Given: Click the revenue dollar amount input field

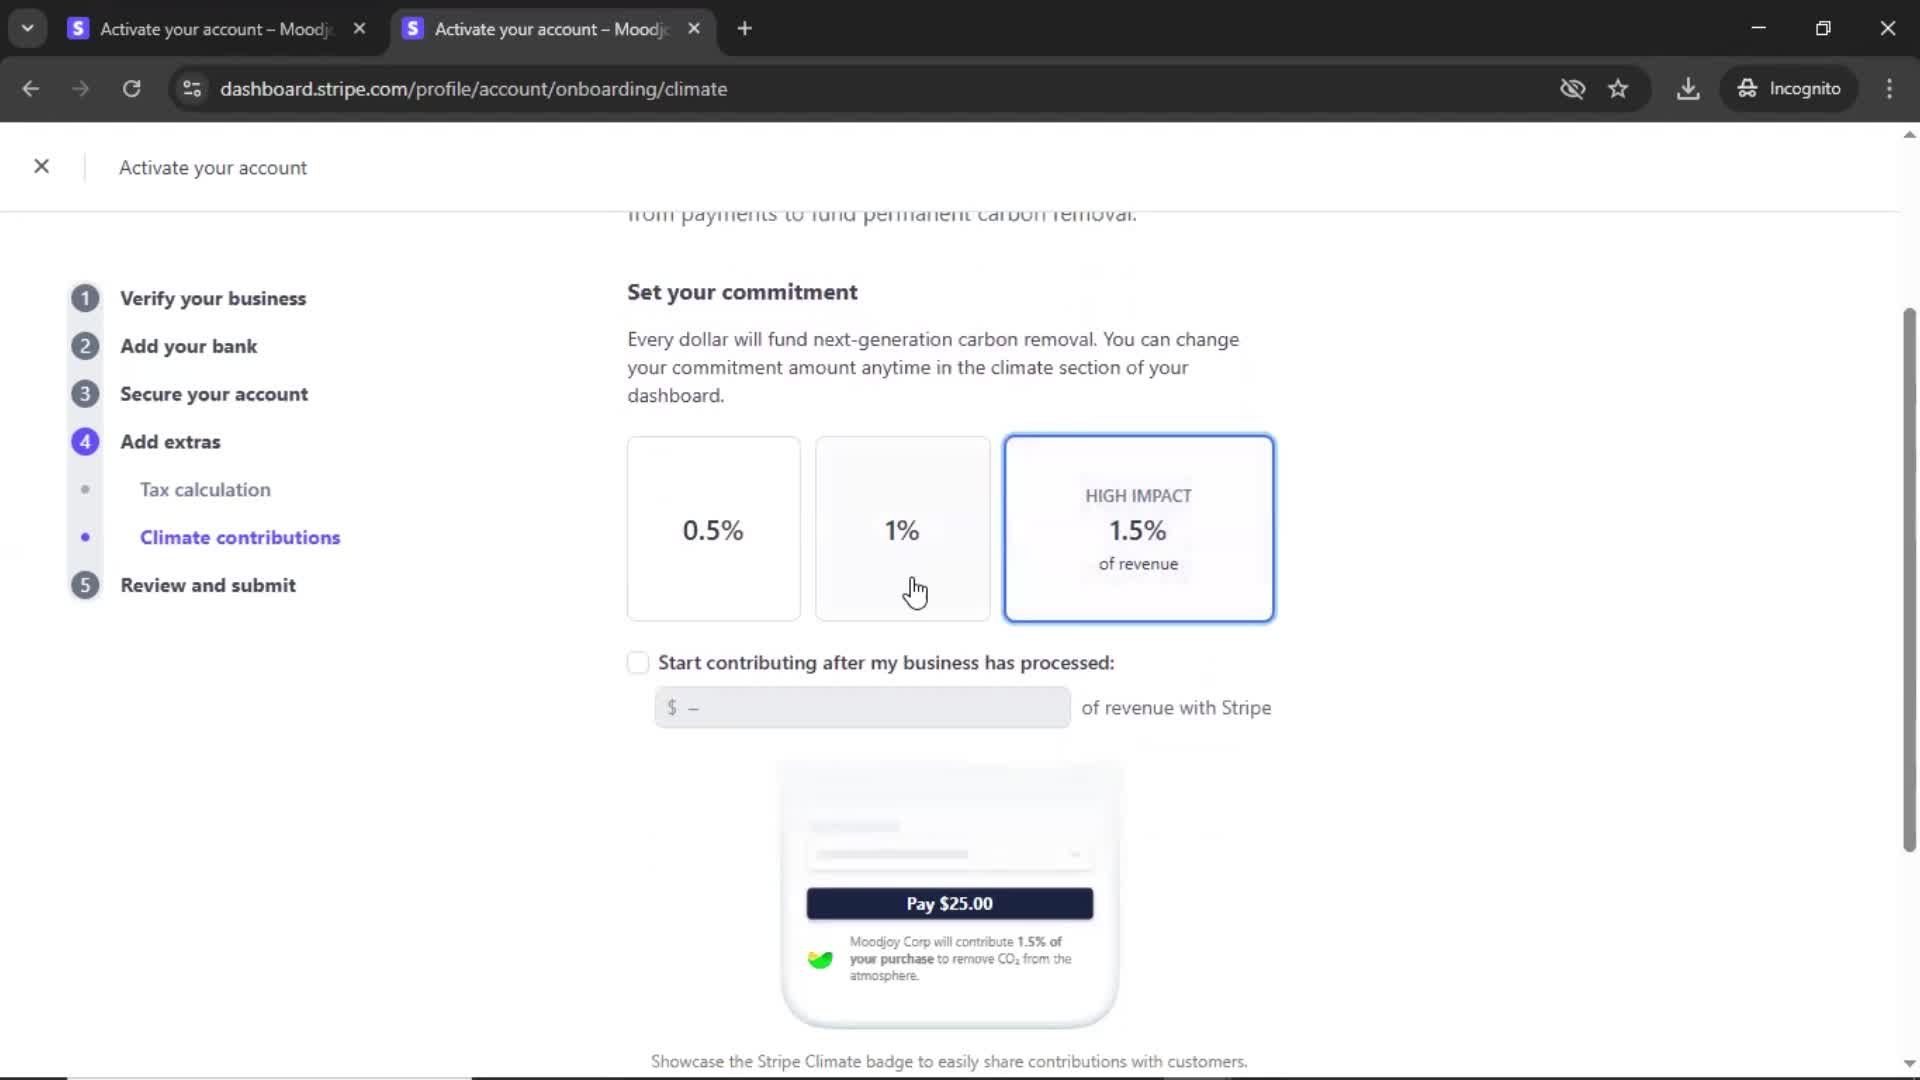Looking at the screenshot, I should coord(862,708).
